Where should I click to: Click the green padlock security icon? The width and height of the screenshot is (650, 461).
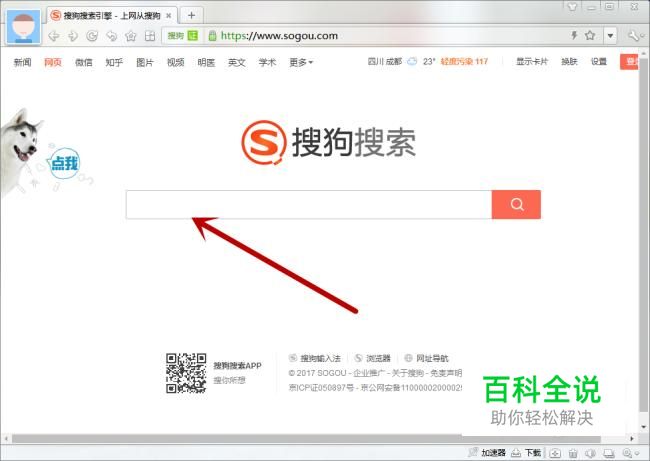tap(212, 36)
